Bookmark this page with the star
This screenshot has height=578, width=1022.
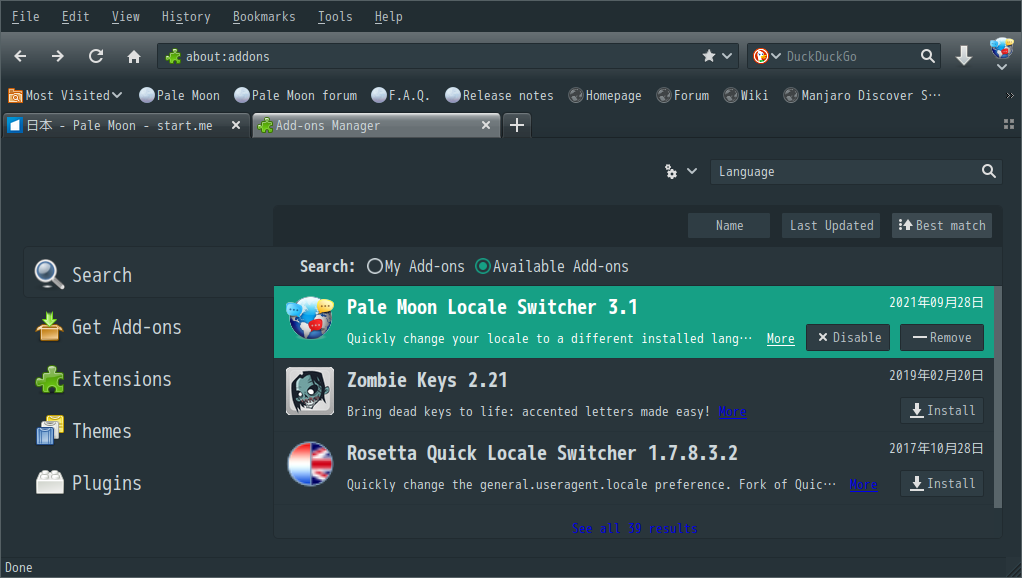pos(708,56)
